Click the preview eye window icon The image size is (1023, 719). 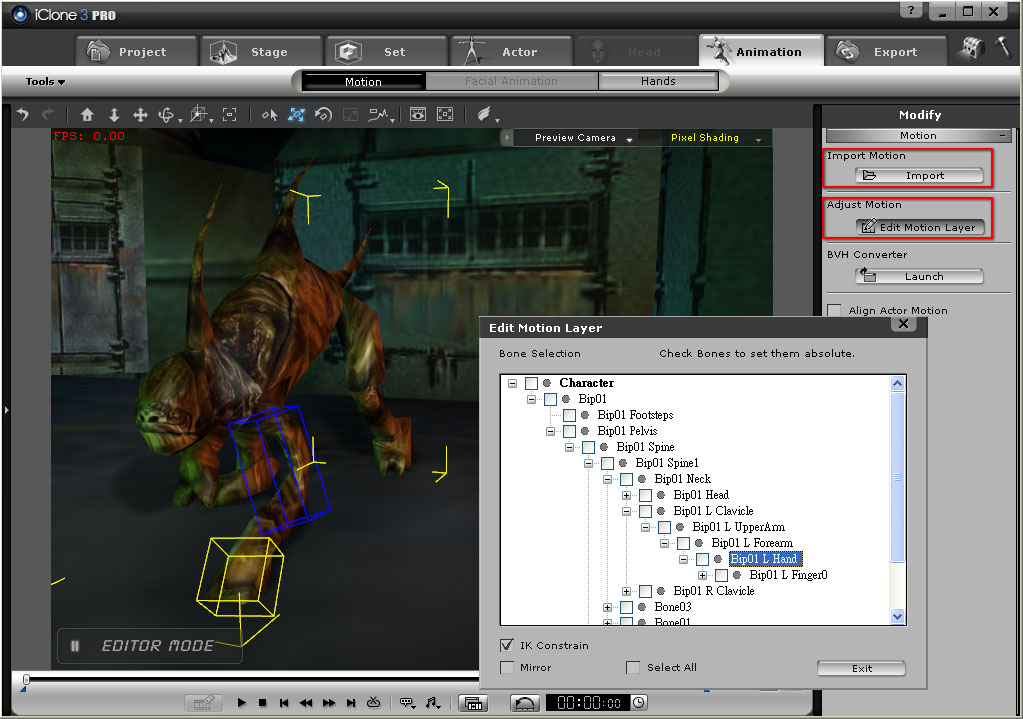pyautogui.click(x=418, y=115)
